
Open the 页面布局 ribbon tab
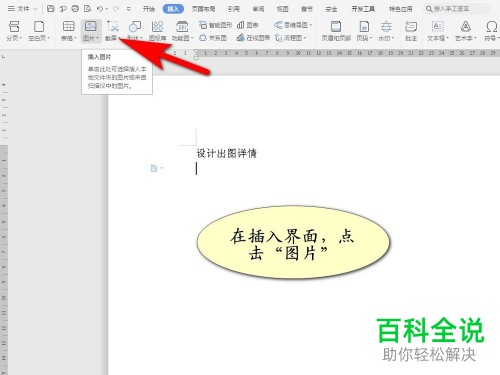pyautogui.click(x=203, y=9)
